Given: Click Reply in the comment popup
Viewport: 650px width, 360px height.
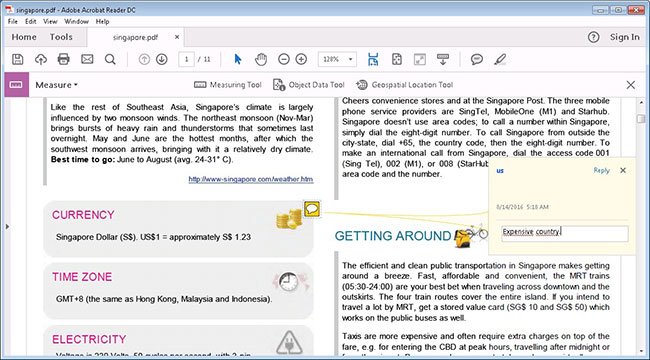Looking at the screenshot, I should coord(601,170).
